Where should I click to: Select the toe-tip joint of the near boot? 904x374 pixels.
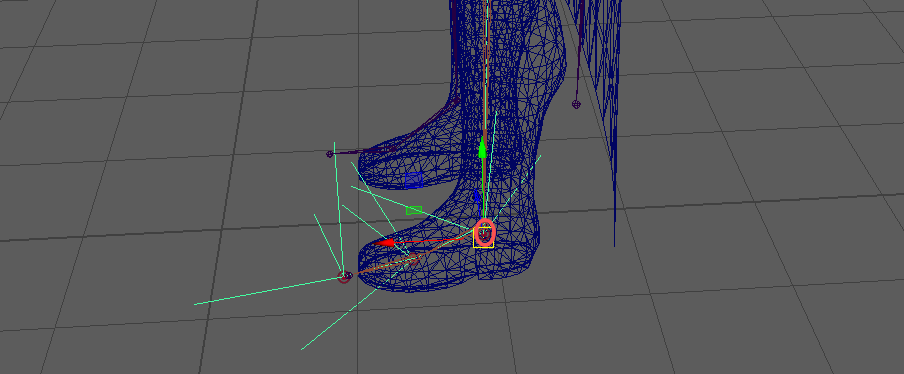(x=345, y=277)
